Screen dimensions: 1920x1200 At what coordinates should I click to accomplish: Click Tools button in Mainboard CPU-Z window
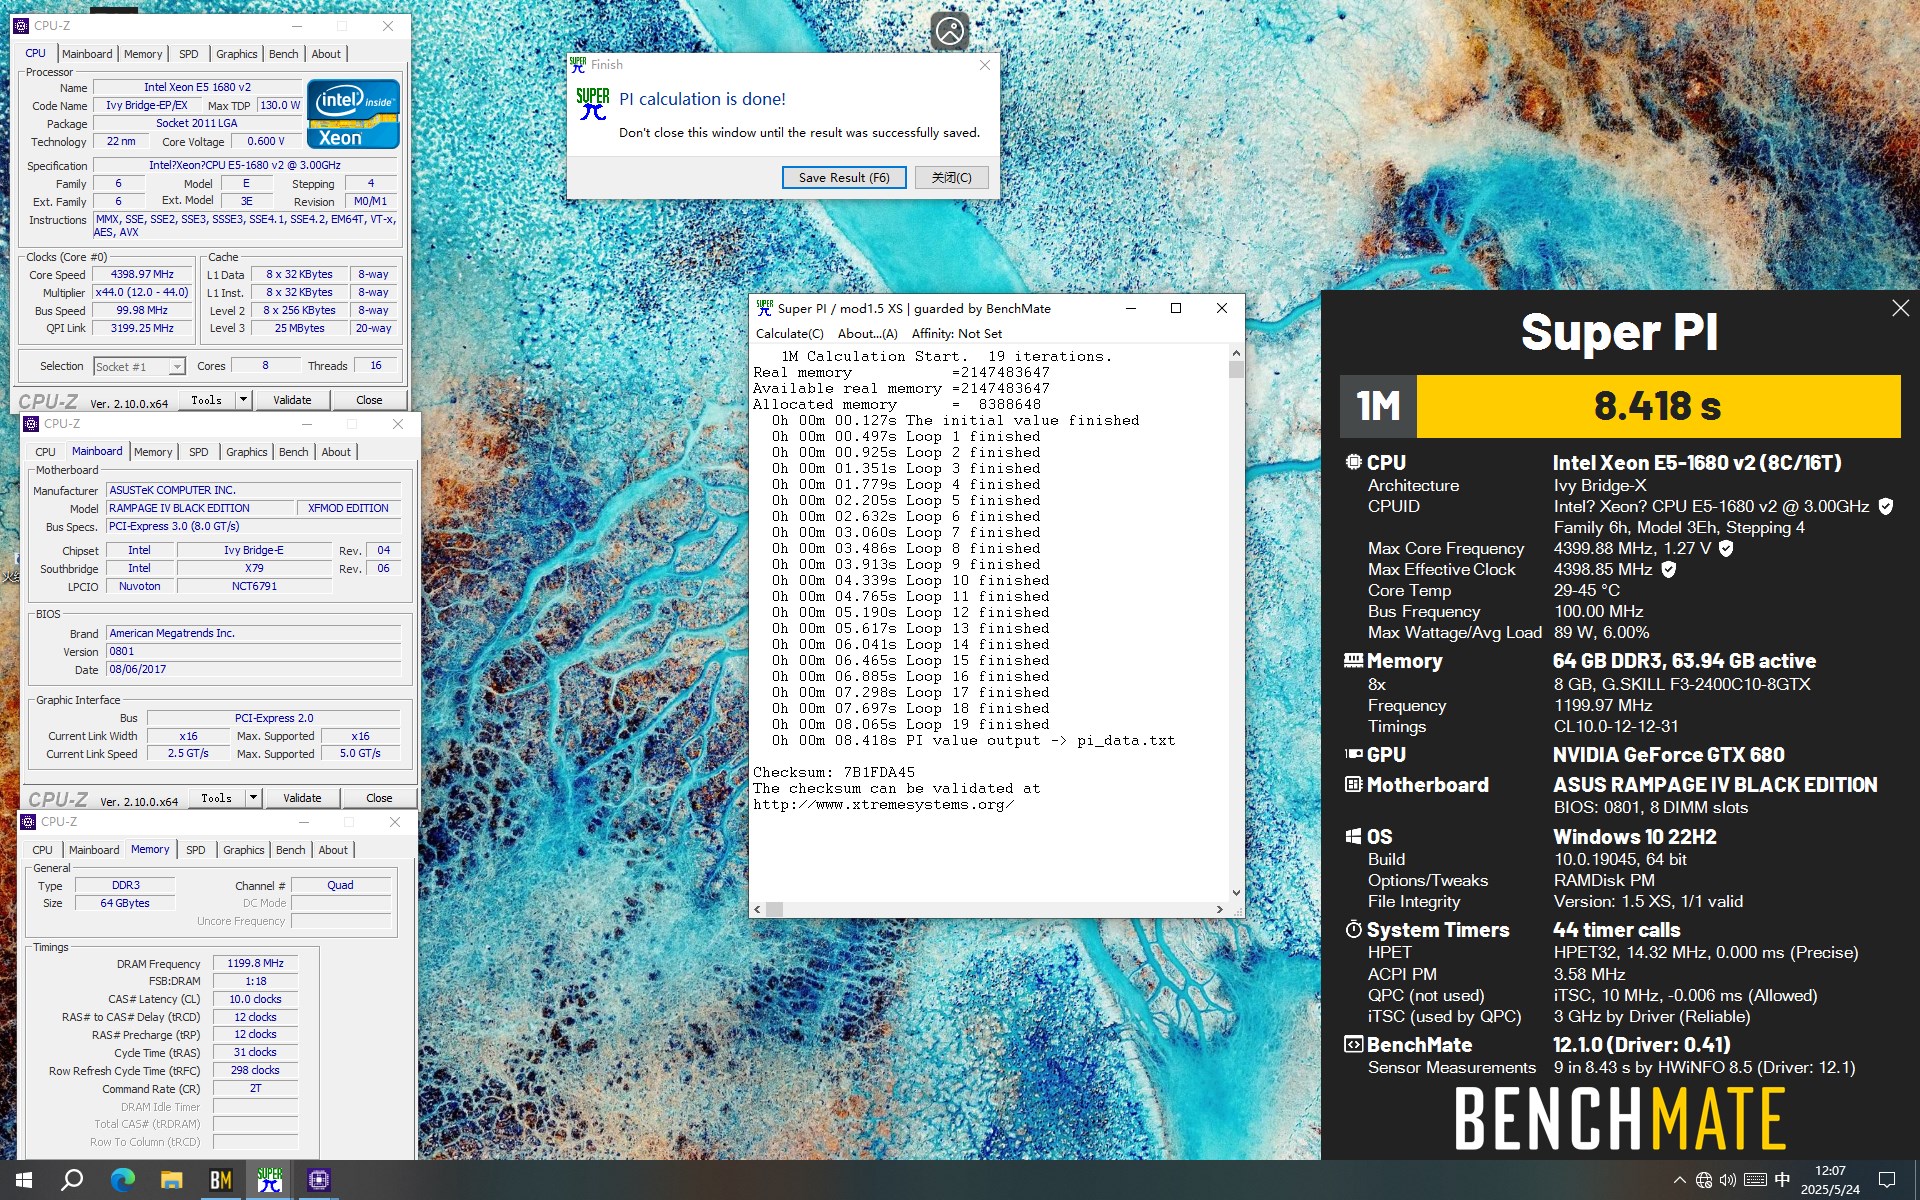pyautogui.click(x=217, y=798)
